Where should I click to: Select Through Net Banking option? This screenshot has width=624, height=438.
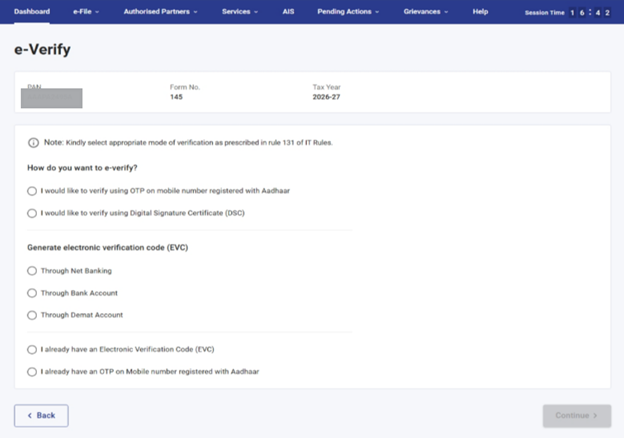32,270
